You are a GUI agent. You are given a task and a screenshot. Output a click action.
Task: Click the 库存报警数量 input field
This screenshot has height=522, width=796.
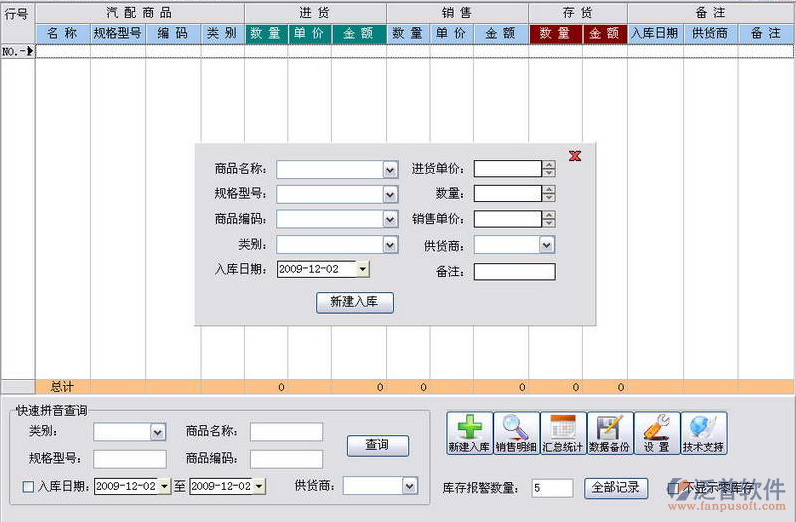click(x=551, y=488)
